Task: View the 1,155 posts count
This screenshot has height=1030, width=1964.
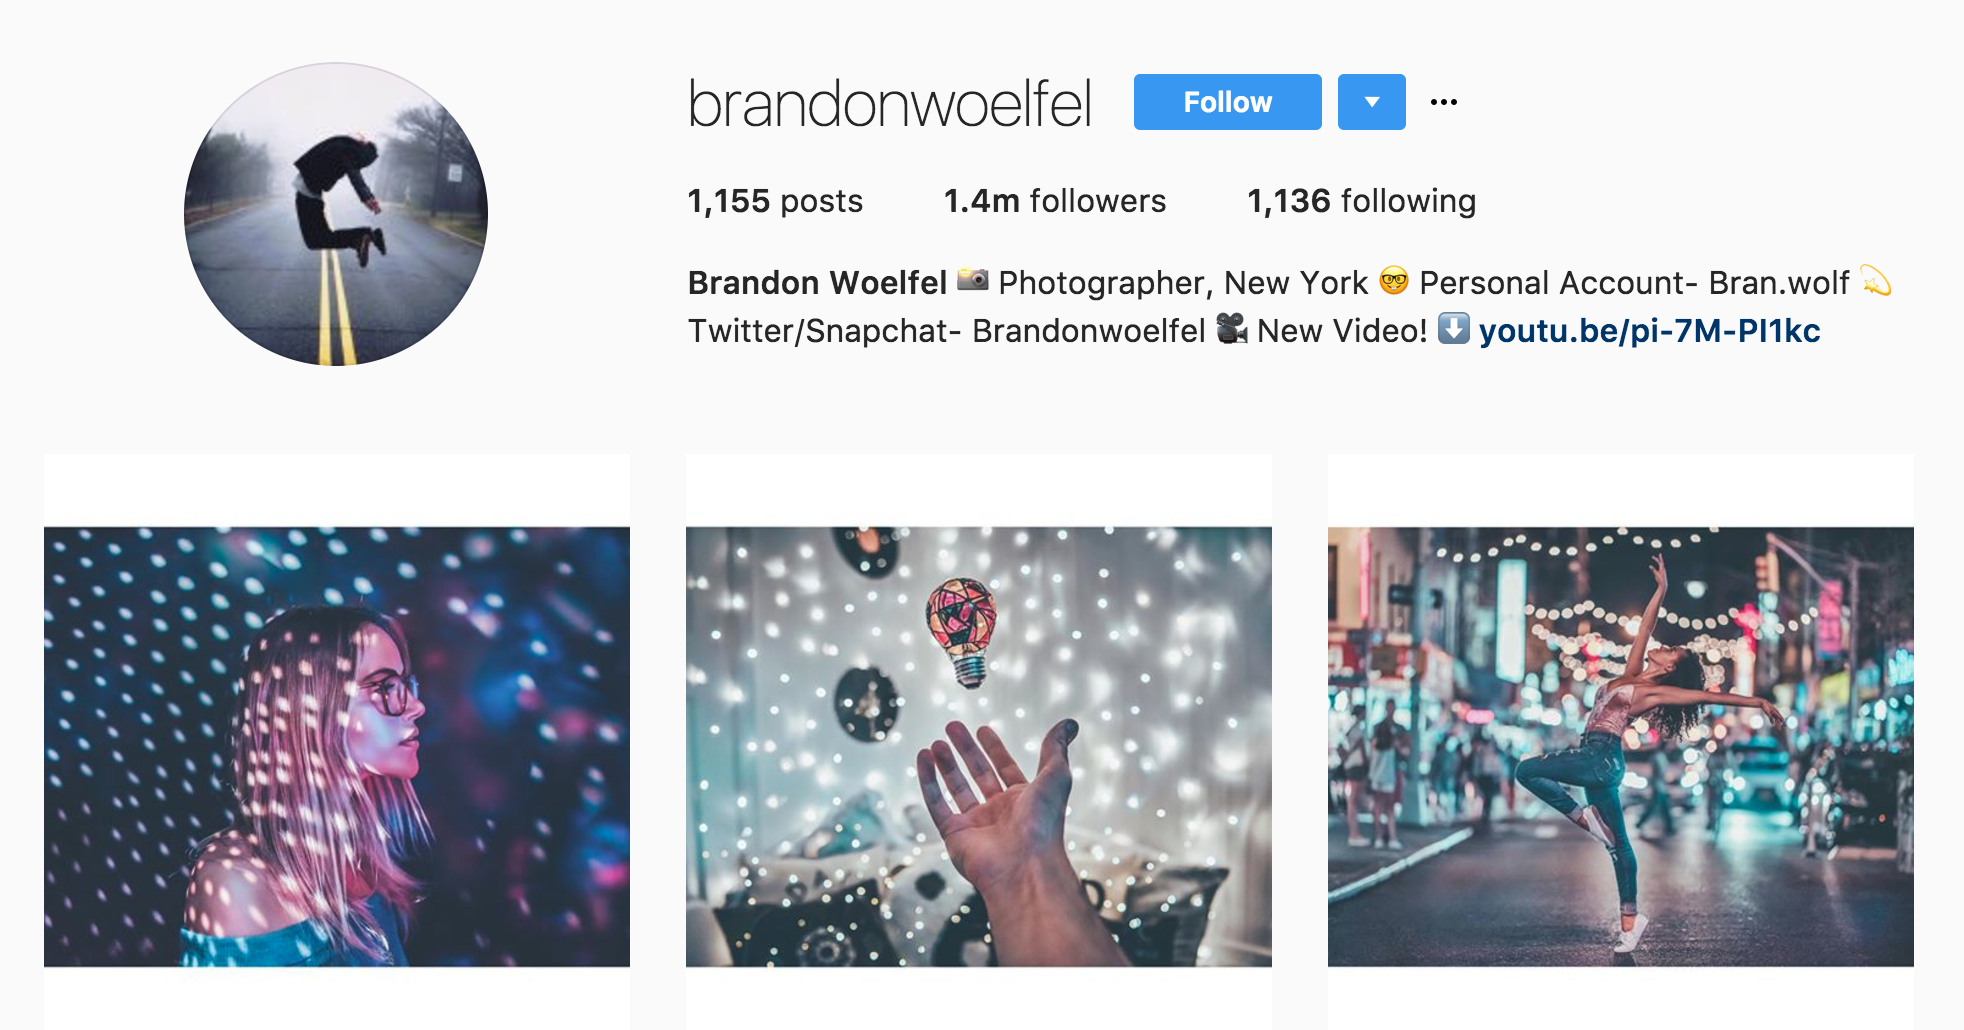Action: [x=775, y=201]
